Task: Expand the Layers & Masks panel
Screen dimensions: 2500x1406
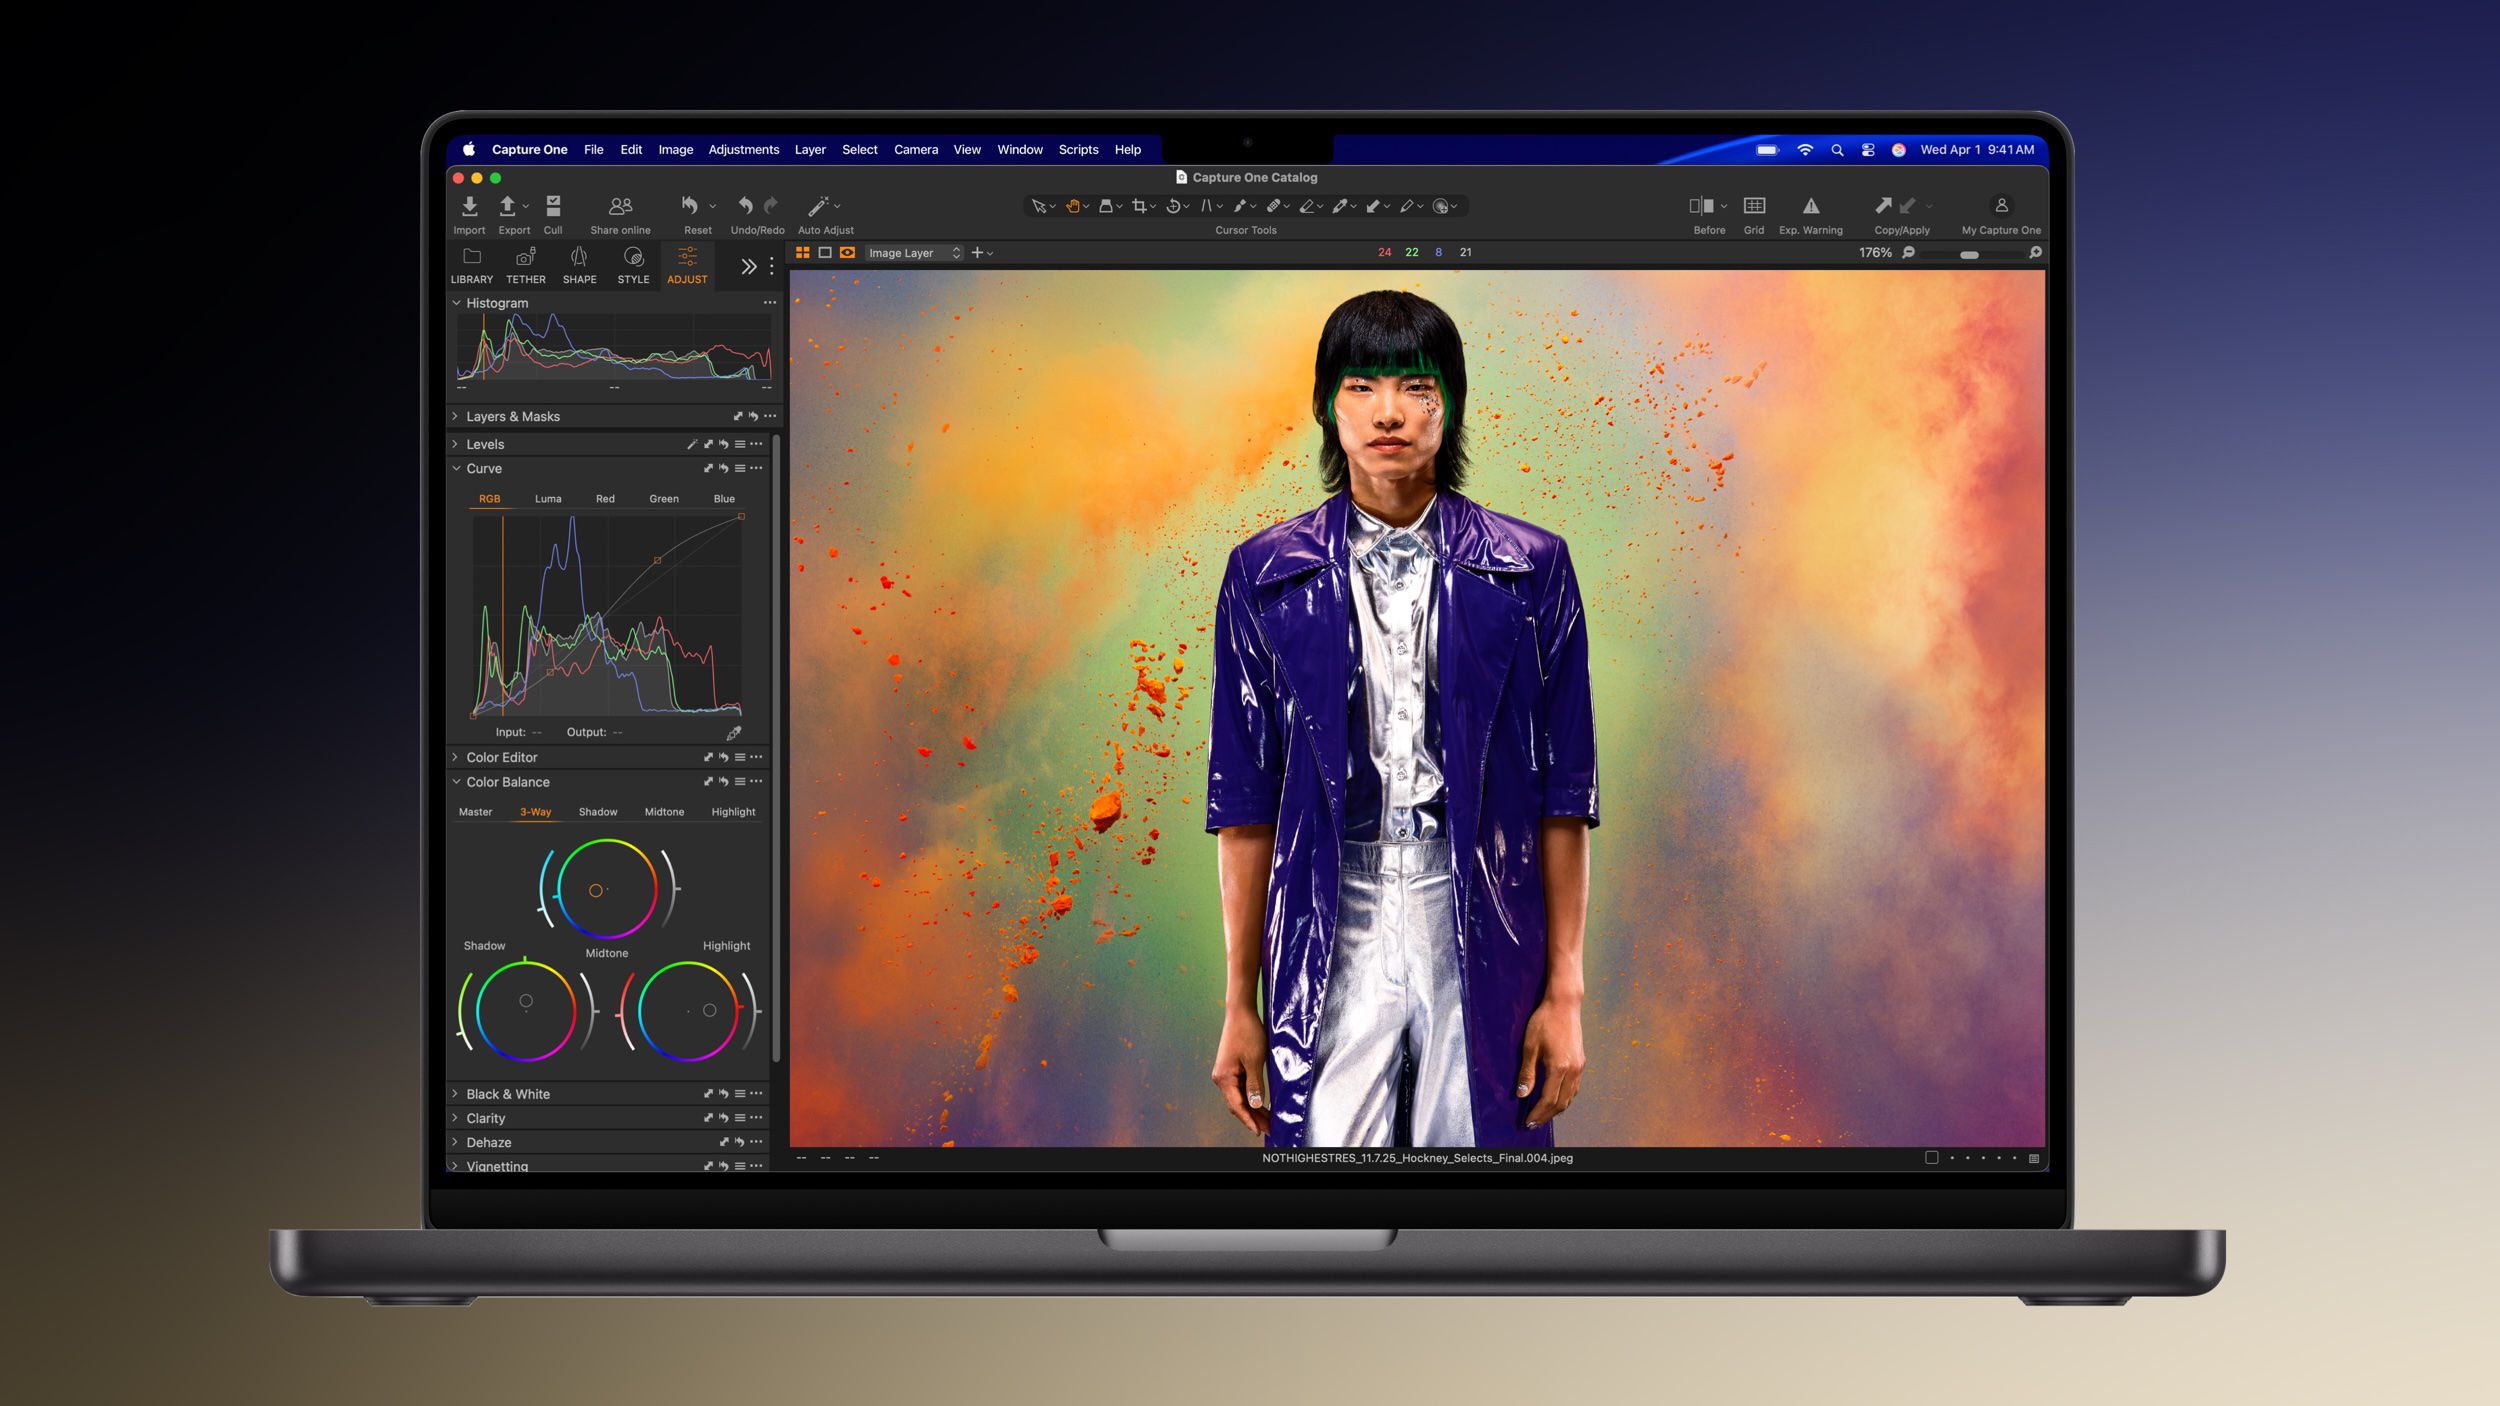Action: point(456,416)
